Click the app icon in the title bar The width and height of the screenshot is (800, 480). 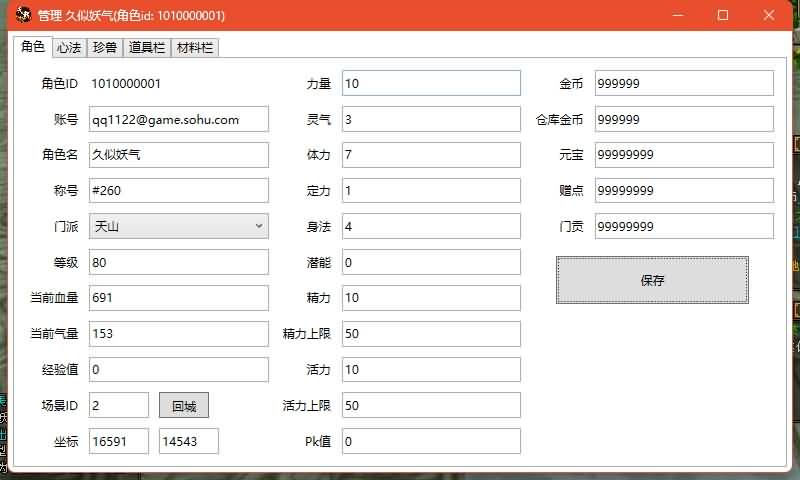pos(23,15)
